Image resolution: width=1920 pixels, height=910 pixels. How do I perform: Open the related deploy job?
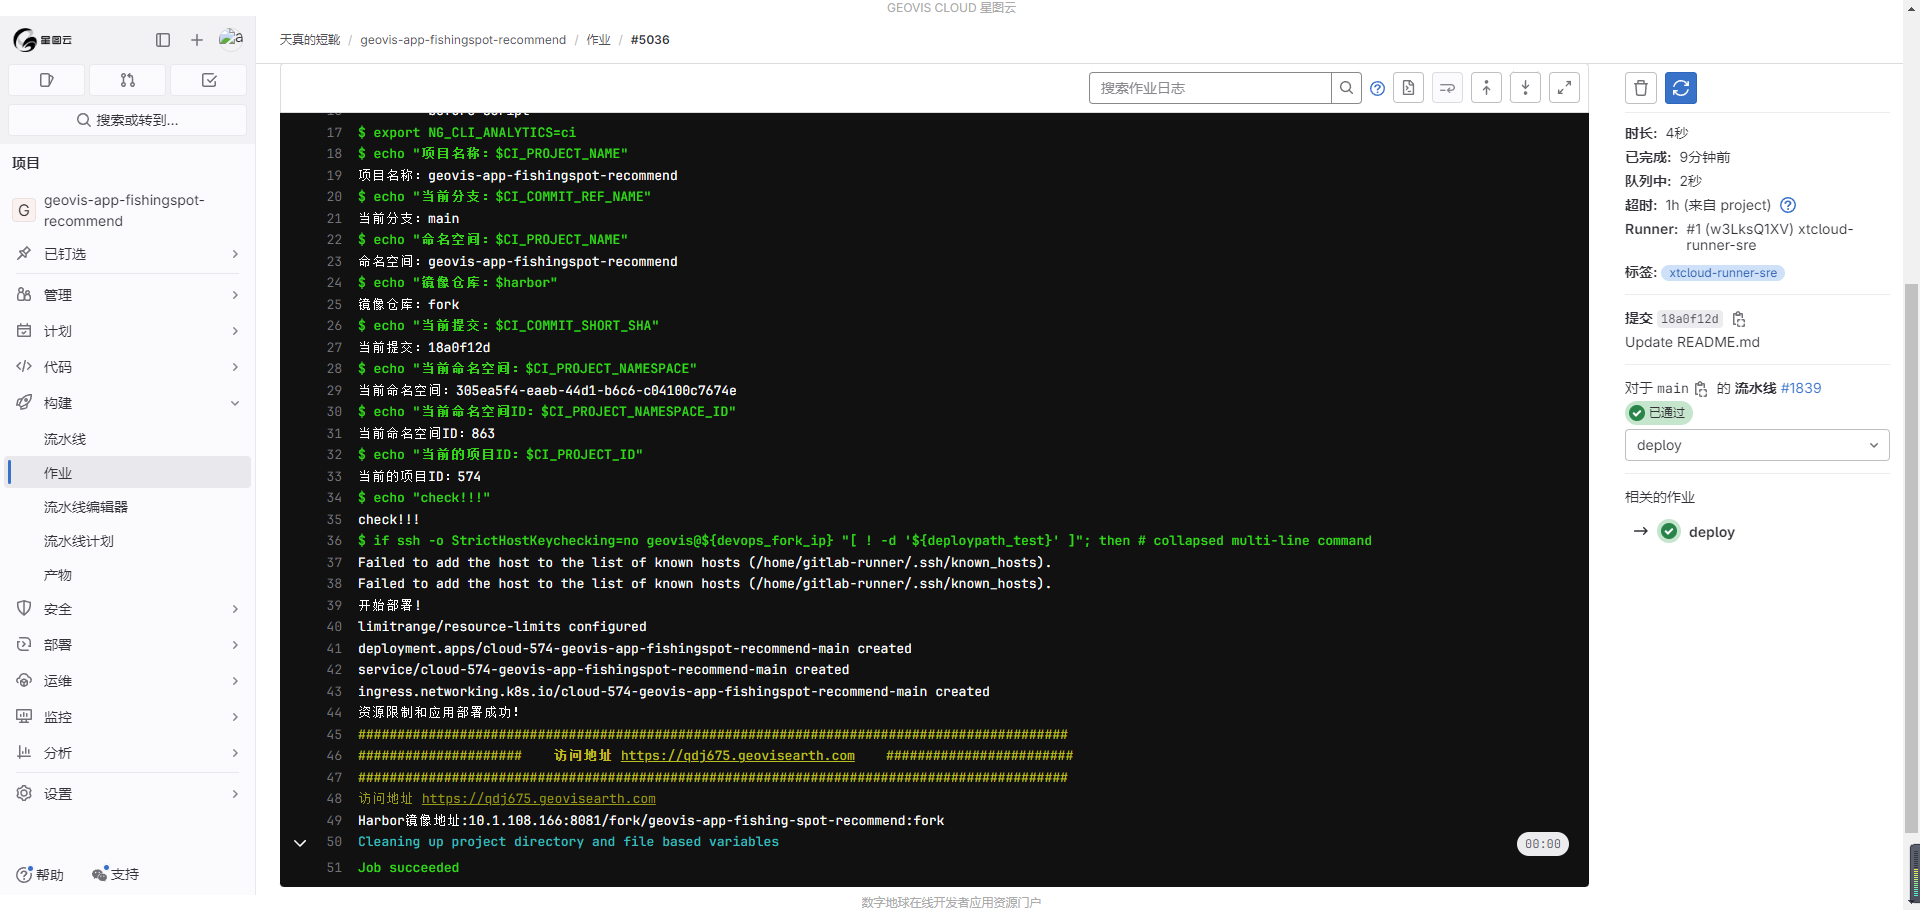pyautogui.click(x=1711, y=532)
